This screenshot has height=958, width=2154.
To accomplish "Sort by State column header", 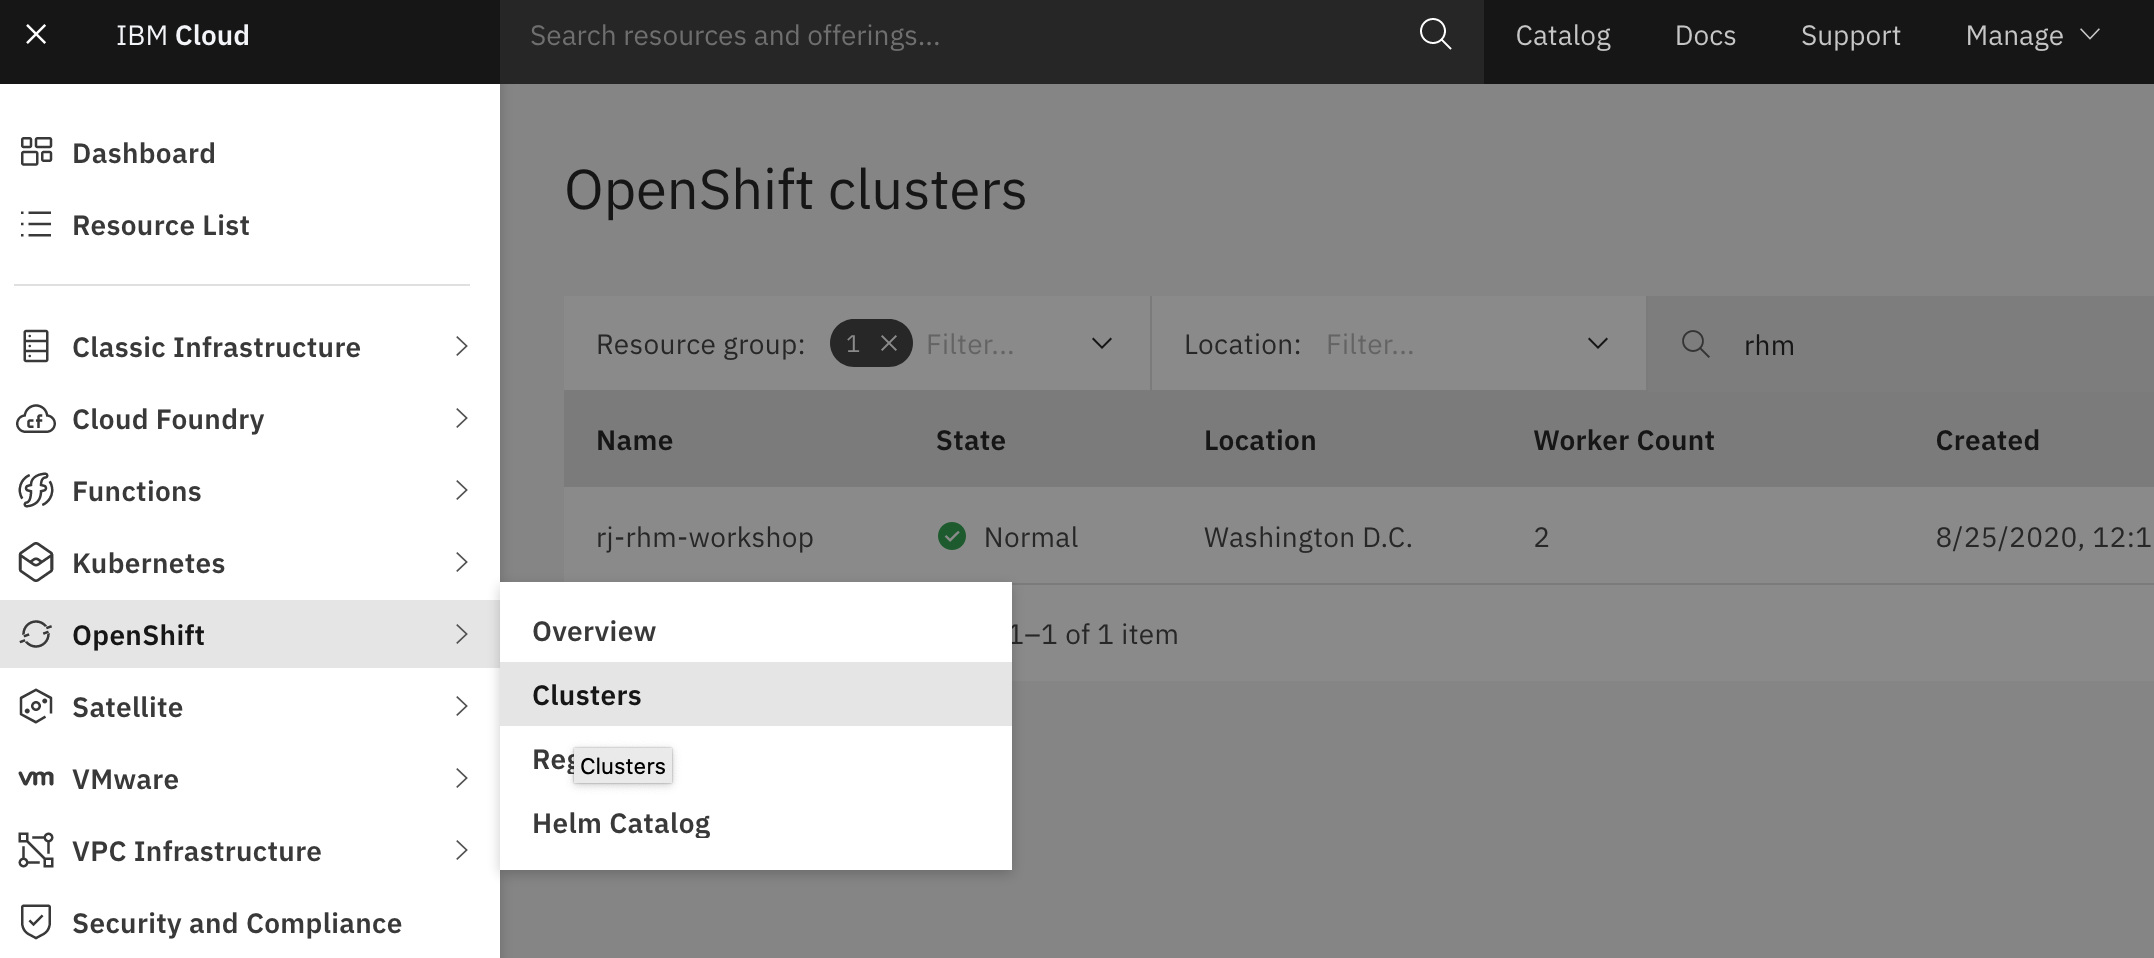I will (970, 440).
